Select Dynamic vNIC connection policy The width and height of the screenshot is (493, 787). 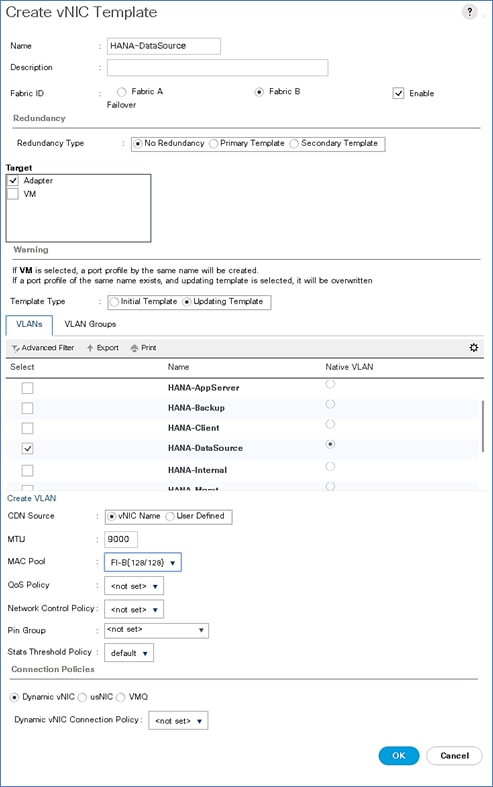coord(15,698)
